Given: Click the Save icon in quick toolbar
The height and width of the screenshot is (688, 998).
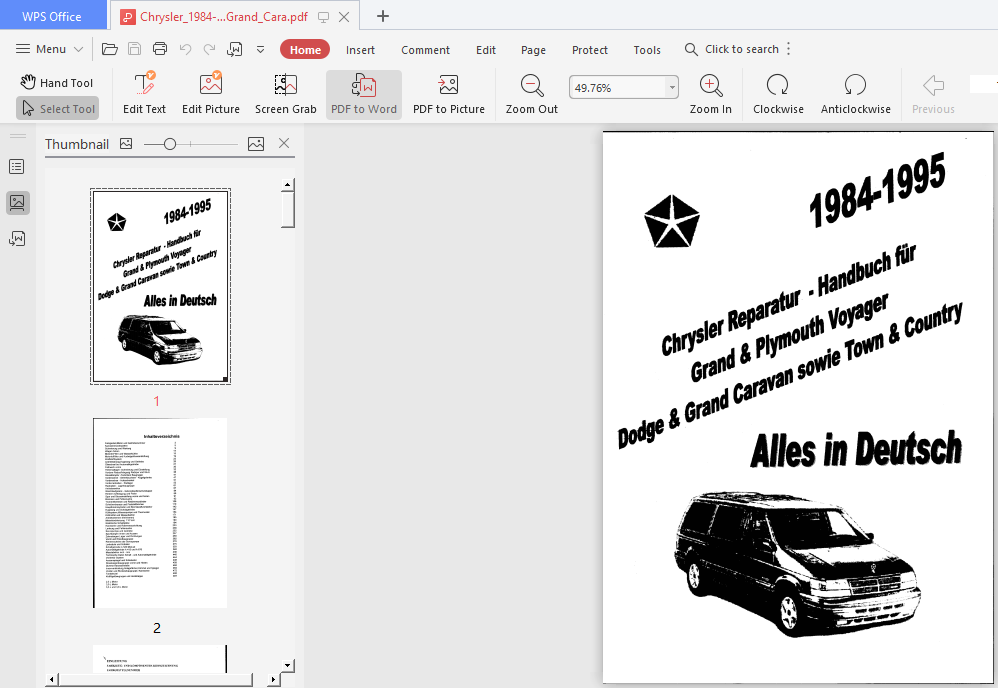Looking at the screenshot, I should coord(134,49).
